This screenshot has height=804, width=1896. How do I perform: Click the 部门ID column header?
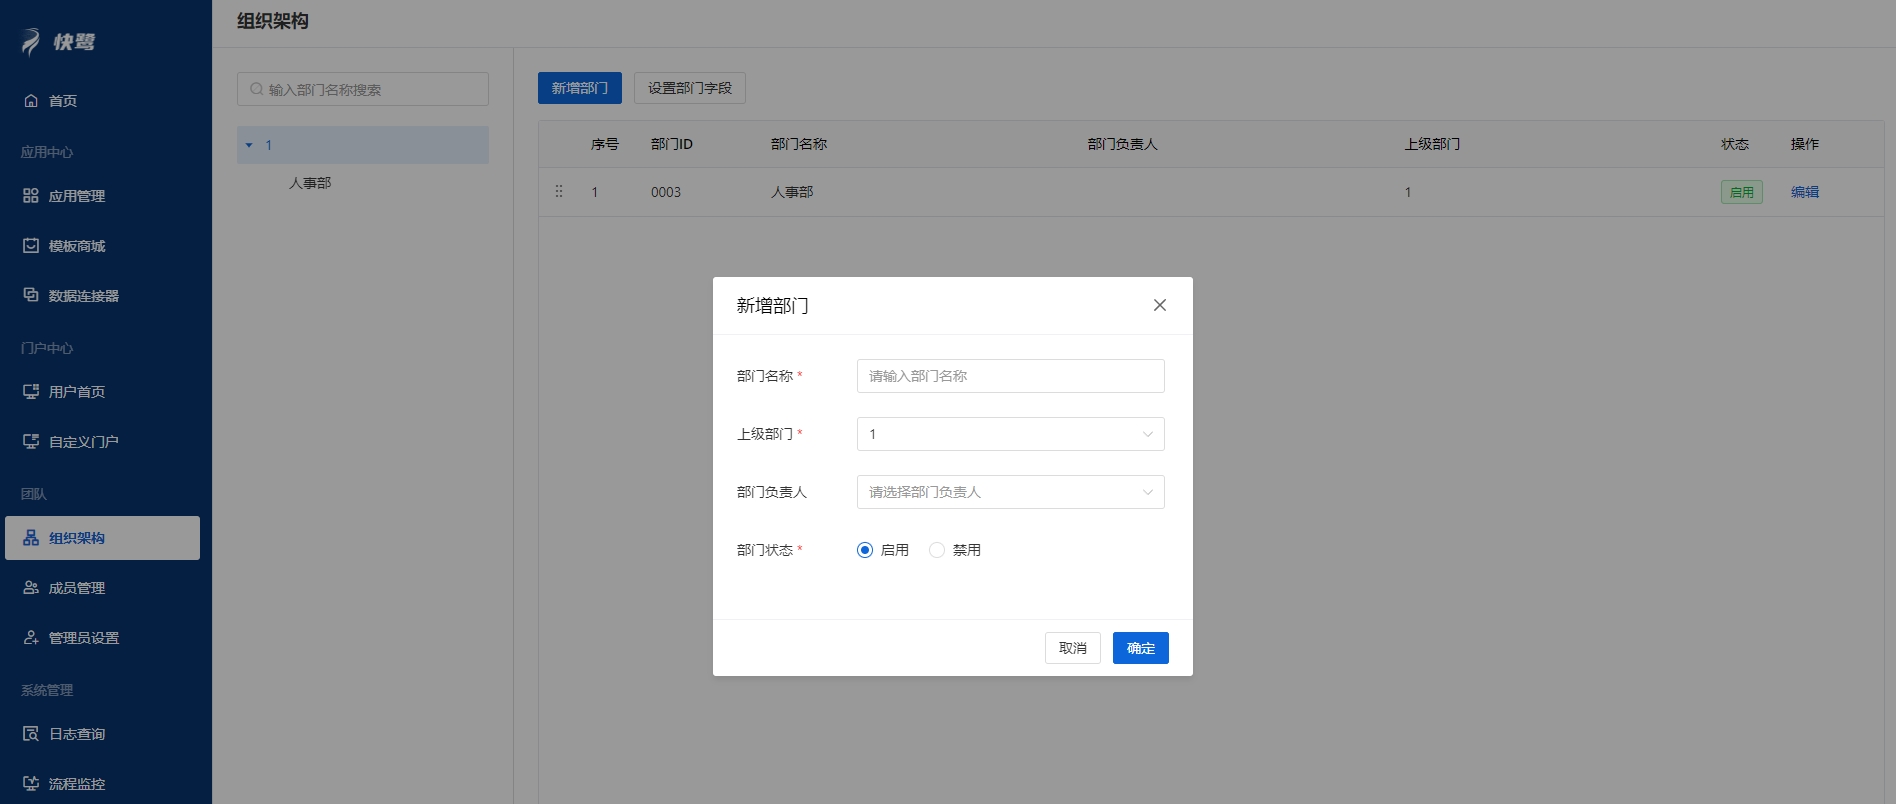coord(672,144)
